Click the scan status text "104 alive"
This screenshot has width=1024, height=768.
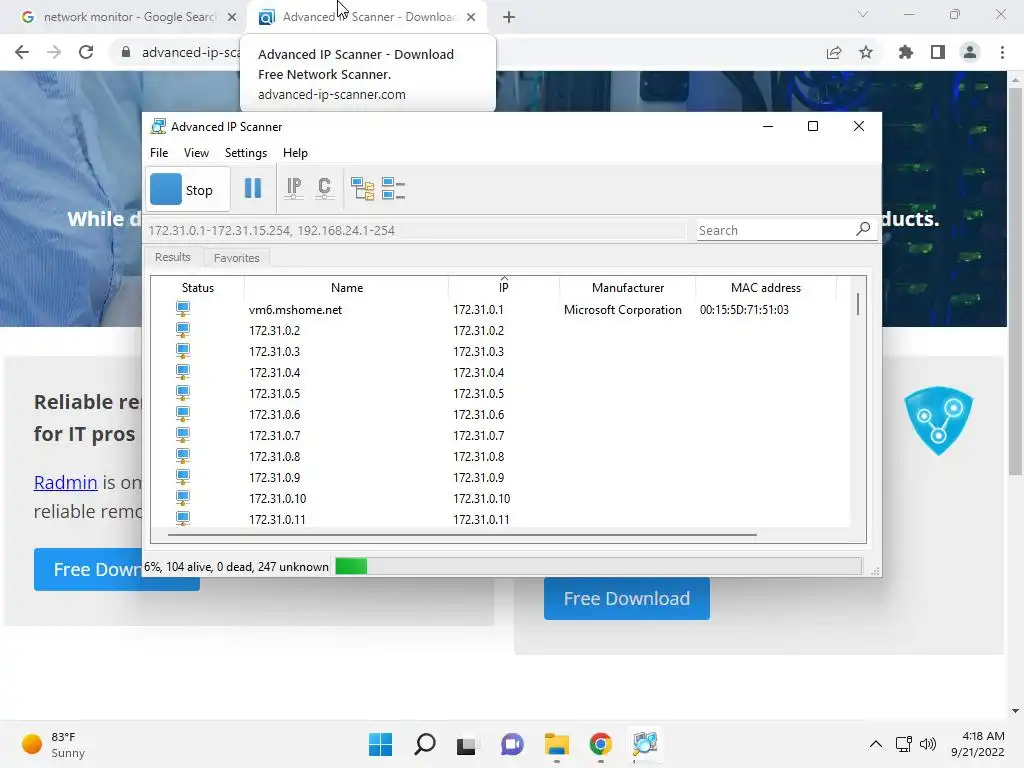click(188, 567)
